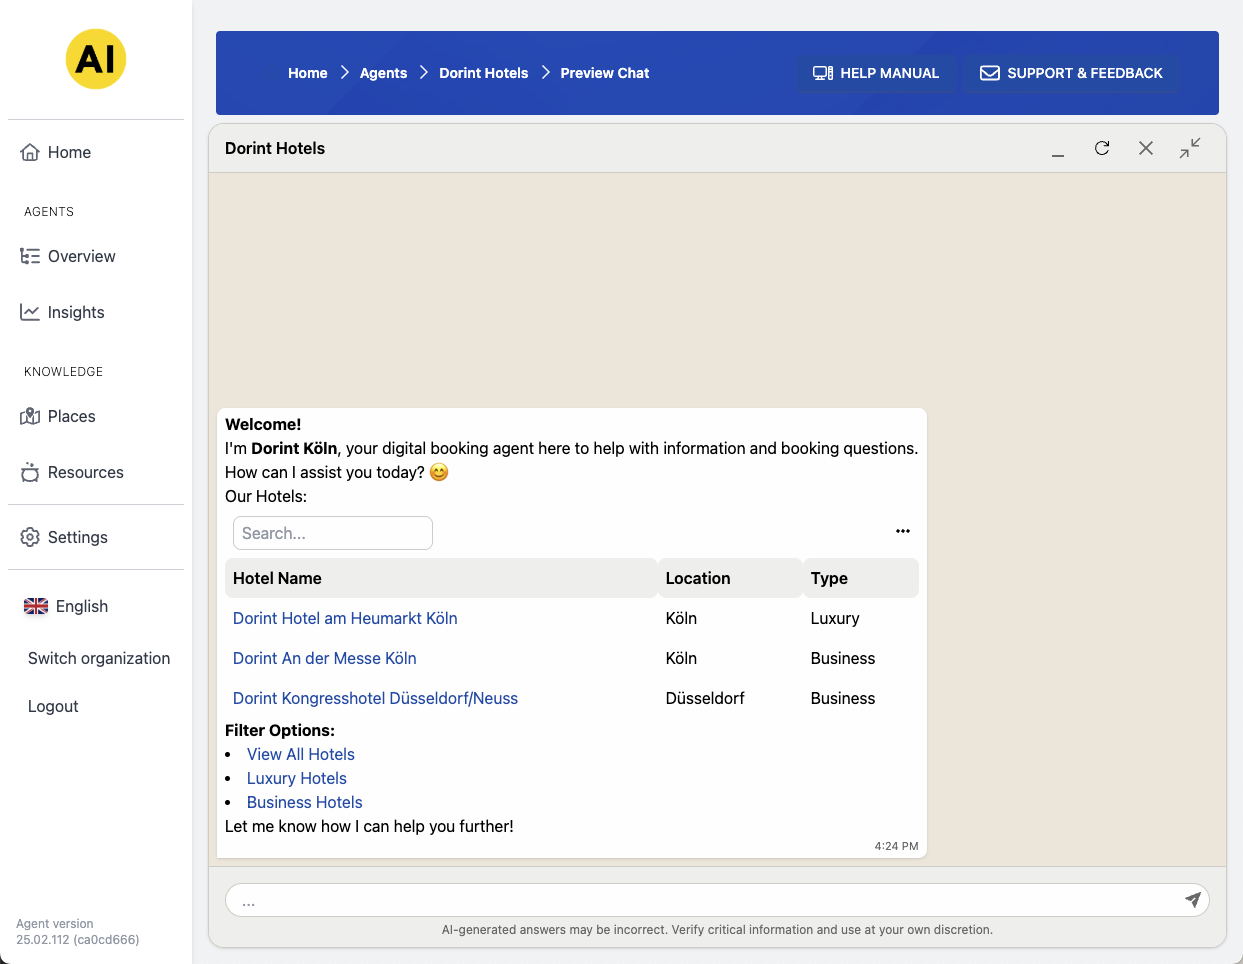
Task: Click the Overview list icon
Action: 30,256
